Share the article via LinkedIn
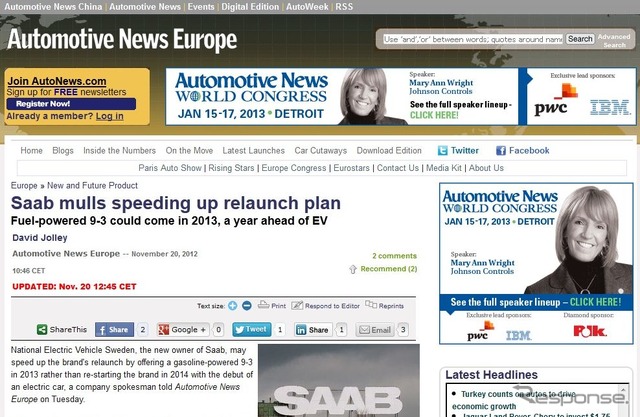Screen dimensions: 640x417 (313, 330)
